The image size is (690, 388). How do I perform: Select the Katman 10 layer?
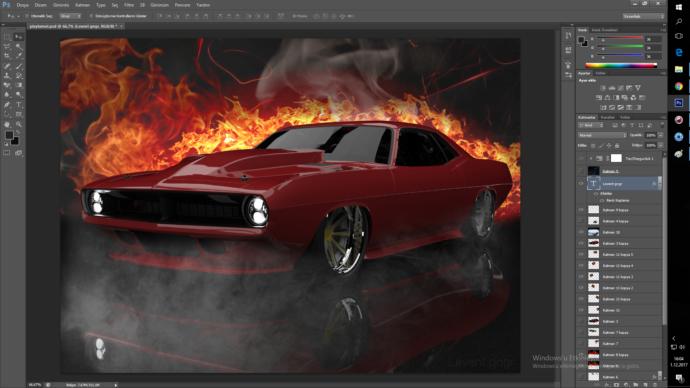coord(625,232)
